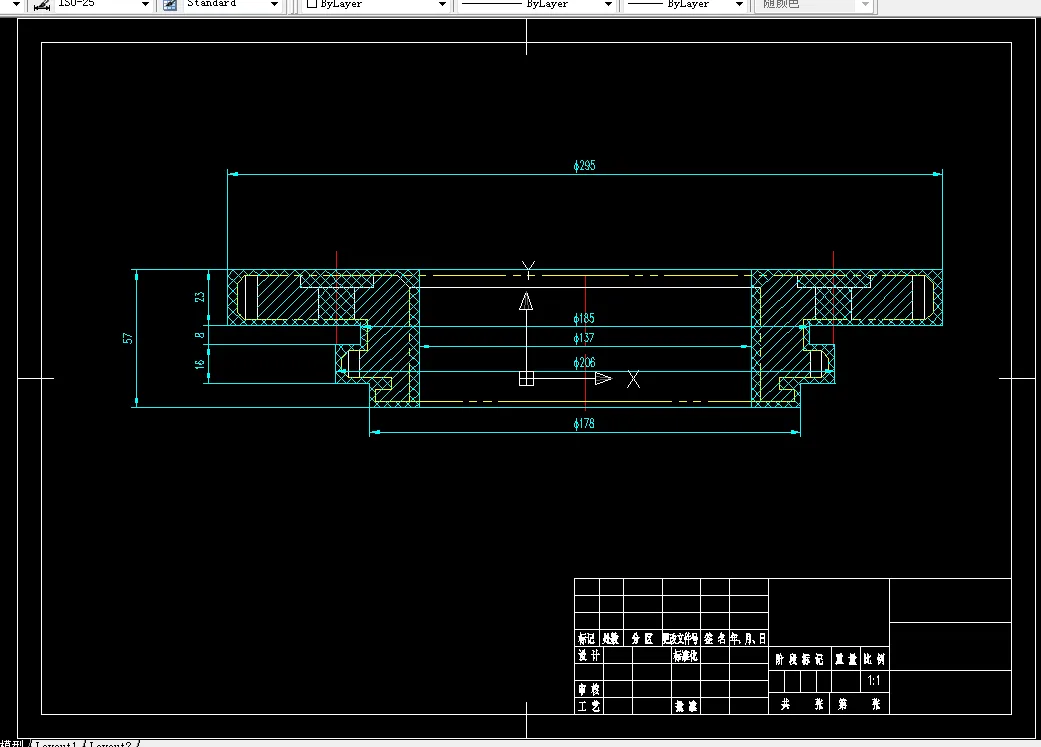
Task: Click the 分区 cell in the title block
Action: click(642, 638)
